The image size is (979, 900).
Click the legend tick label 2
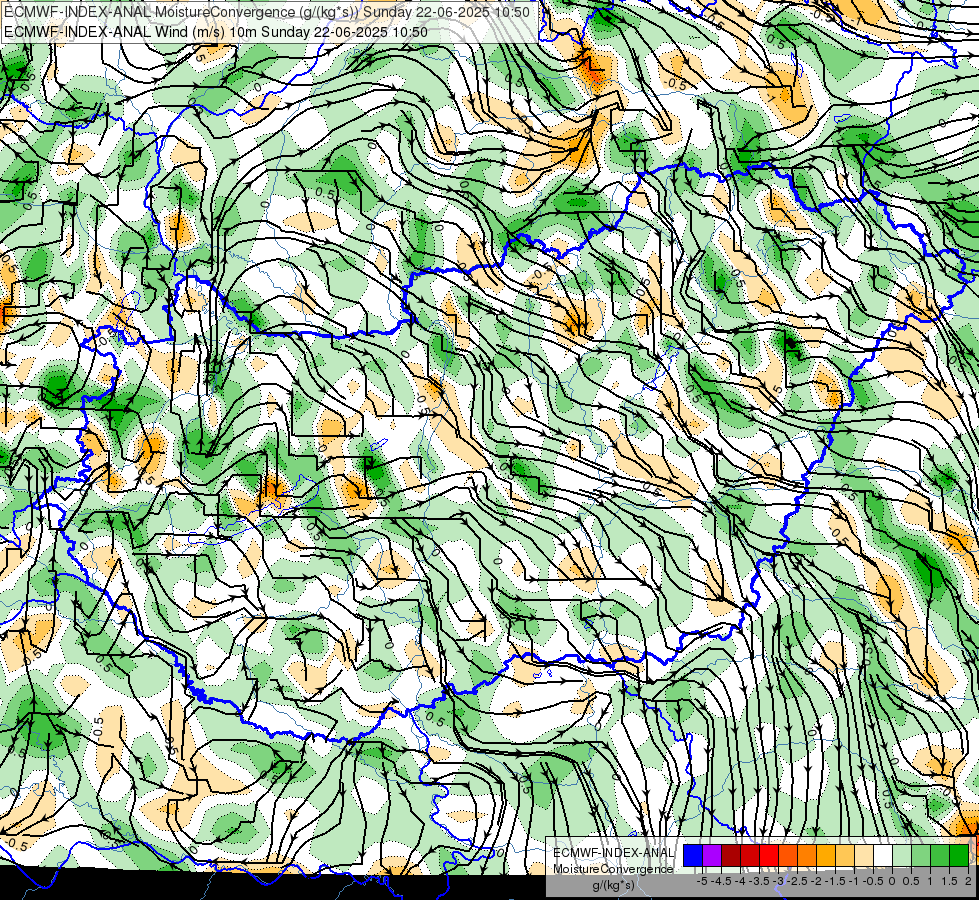click(968, 881)
